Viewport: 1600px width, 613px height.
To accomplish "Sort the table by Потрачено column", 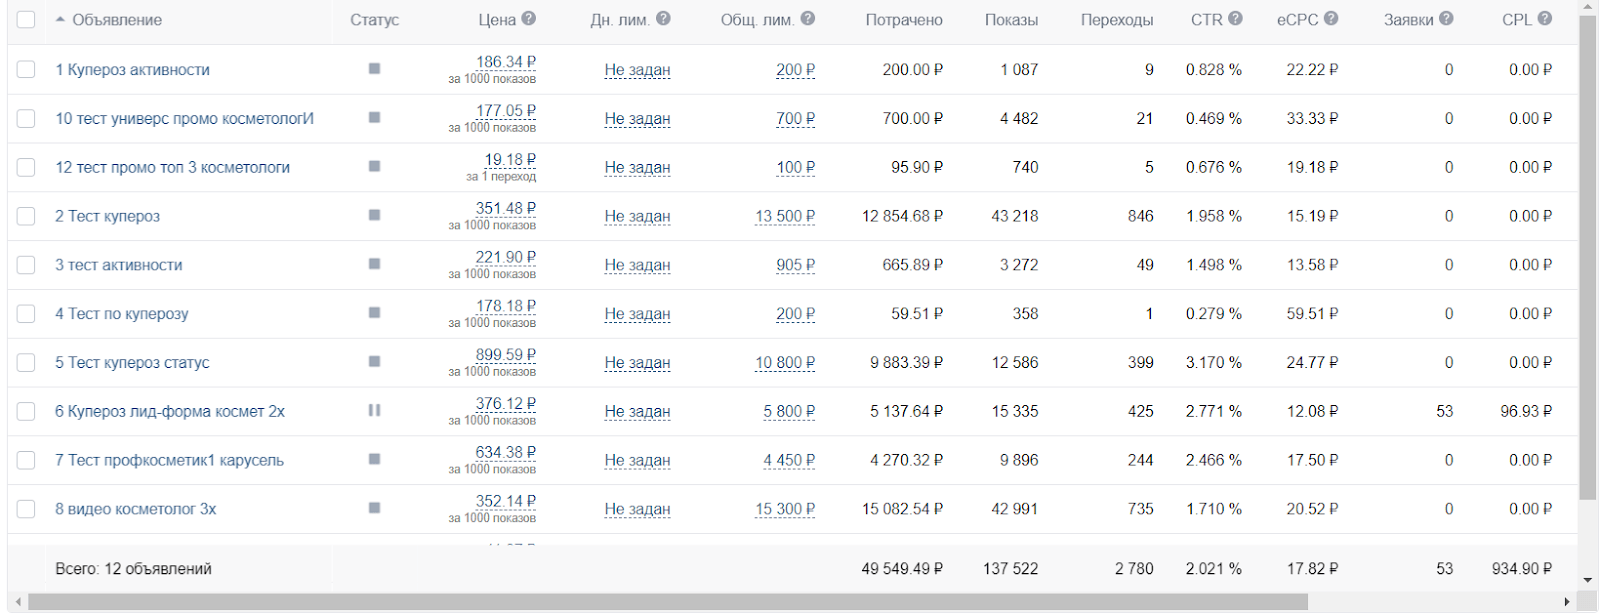I will click(x=903, y=20).
